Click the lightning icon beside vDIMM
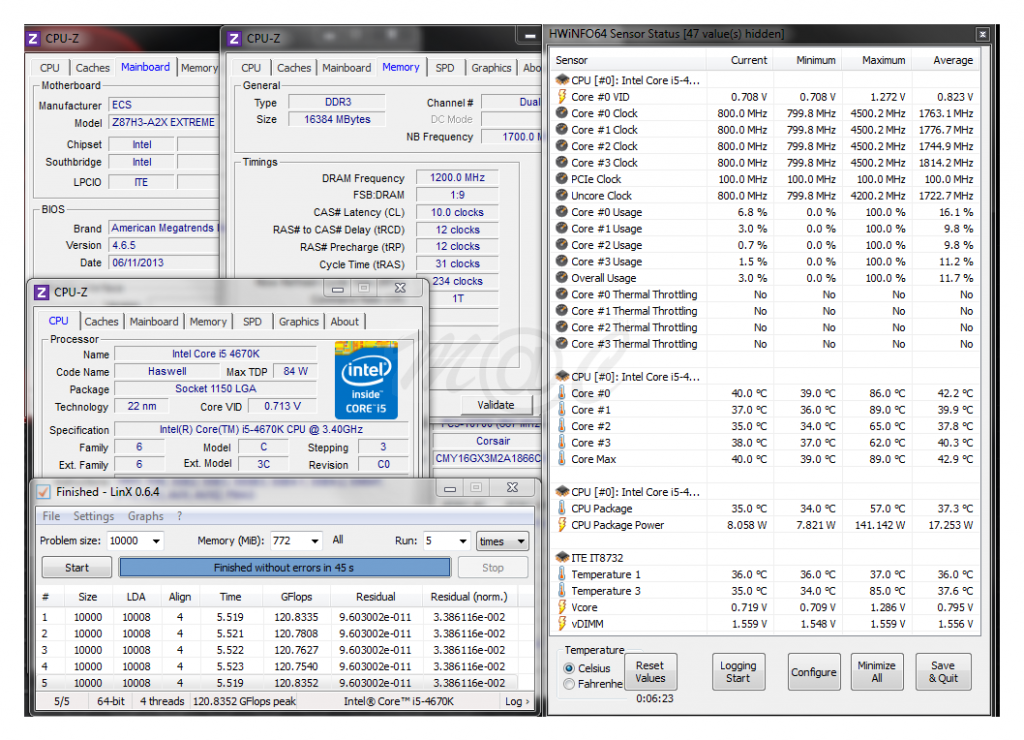Screen dimensions: 1024x740 [x=561, y=624]
